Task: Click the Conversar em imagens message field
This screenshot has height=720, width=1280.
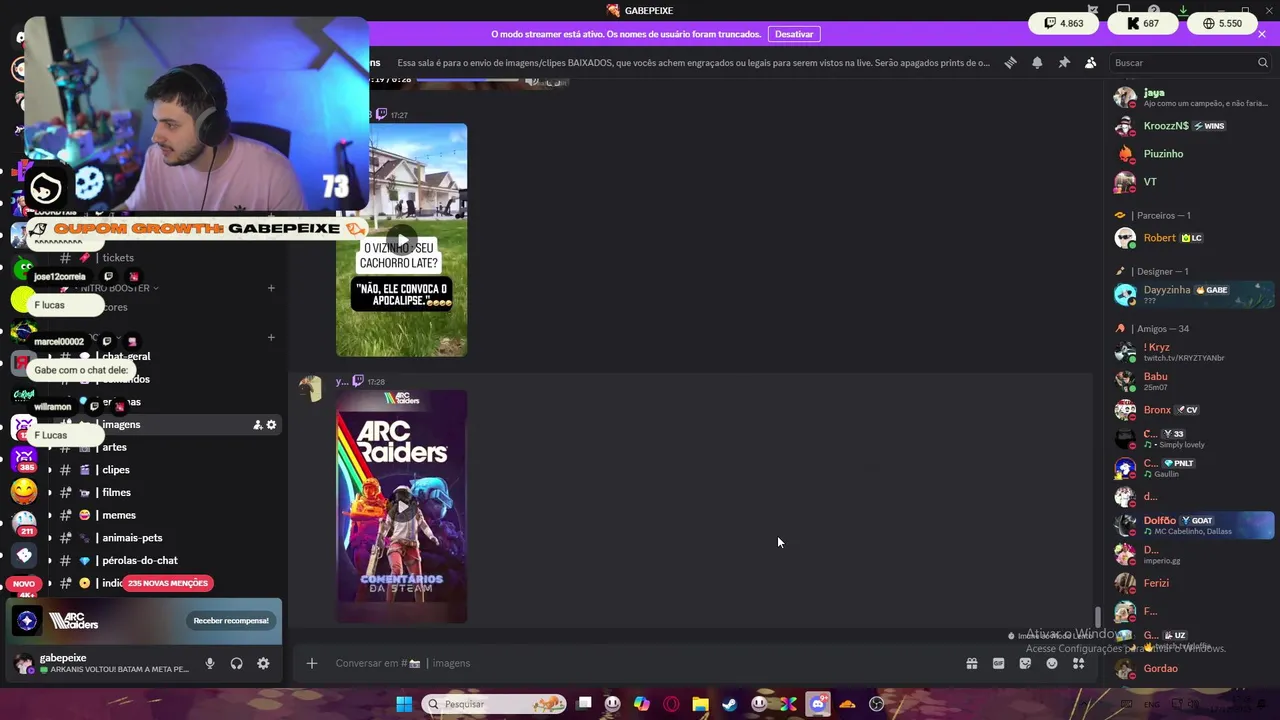Action: (640, 663)
